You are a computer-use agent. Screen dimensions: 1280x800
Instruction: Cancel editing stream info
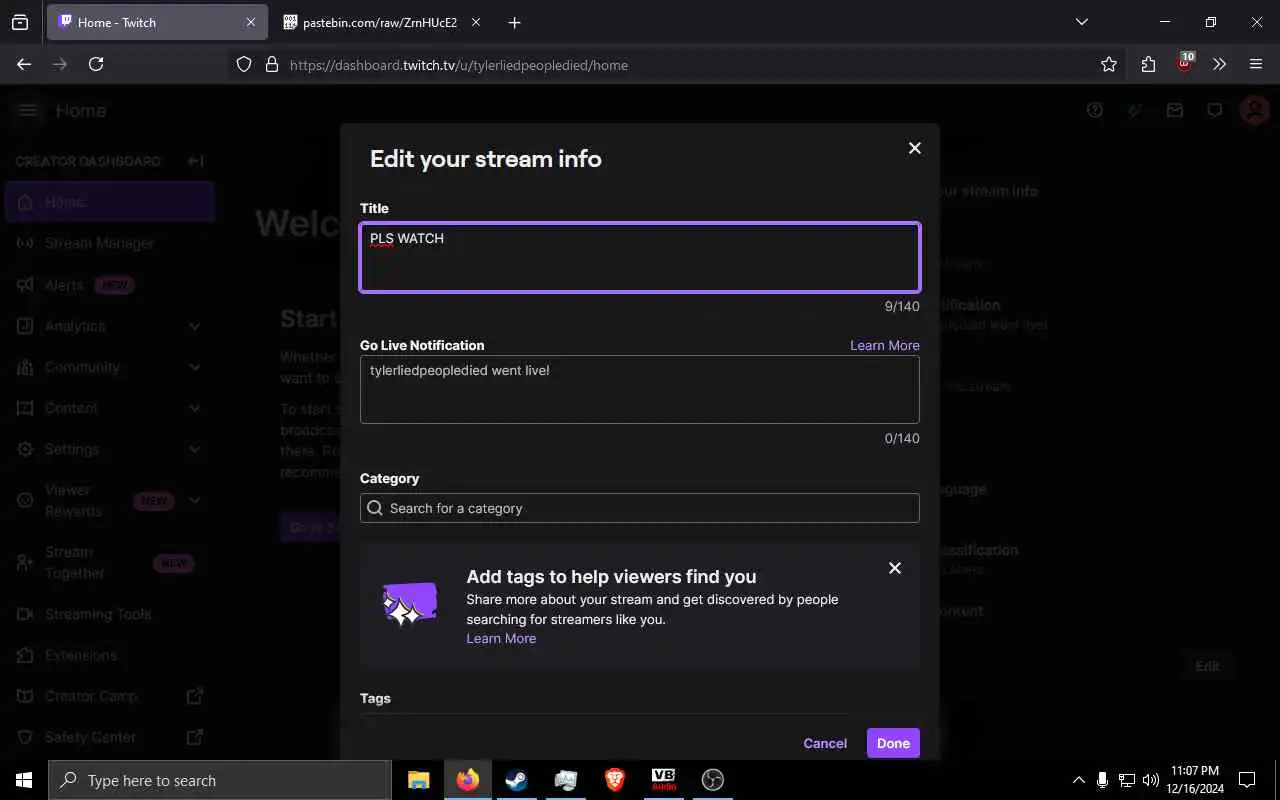point(825,743)
